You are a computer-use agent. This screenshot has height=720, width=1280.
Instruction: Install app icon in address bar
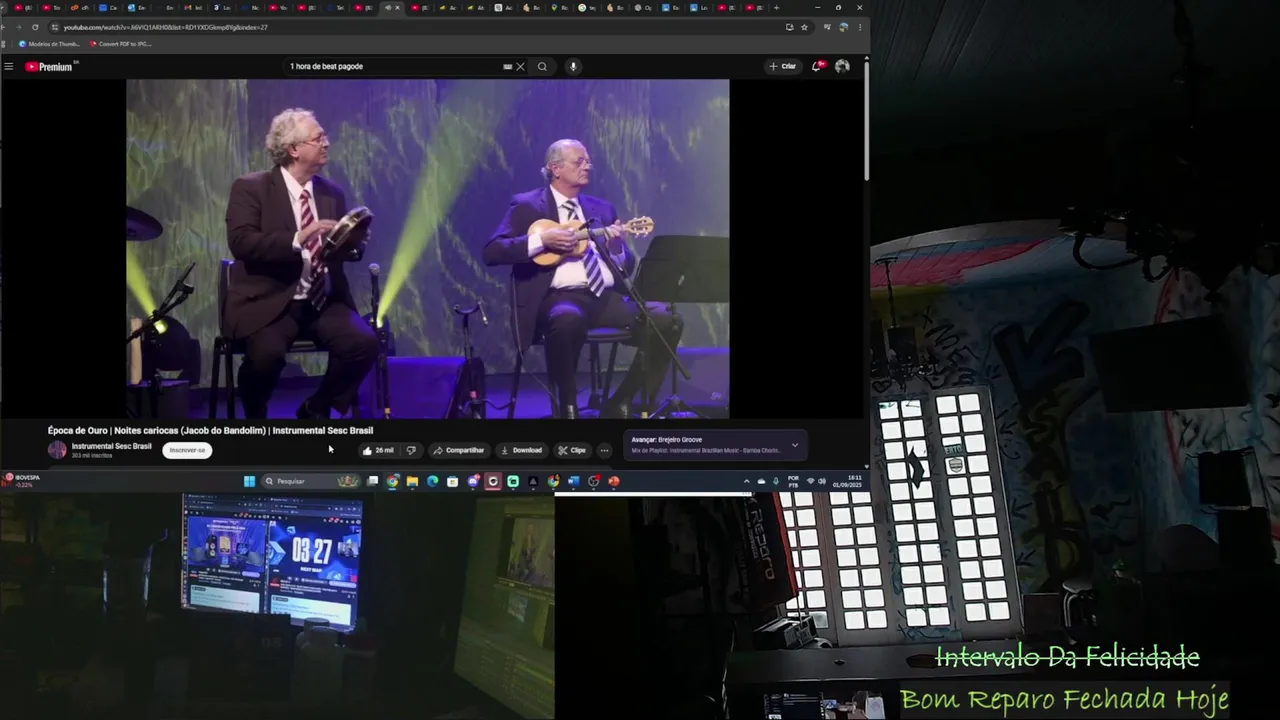tap(789, 27)
